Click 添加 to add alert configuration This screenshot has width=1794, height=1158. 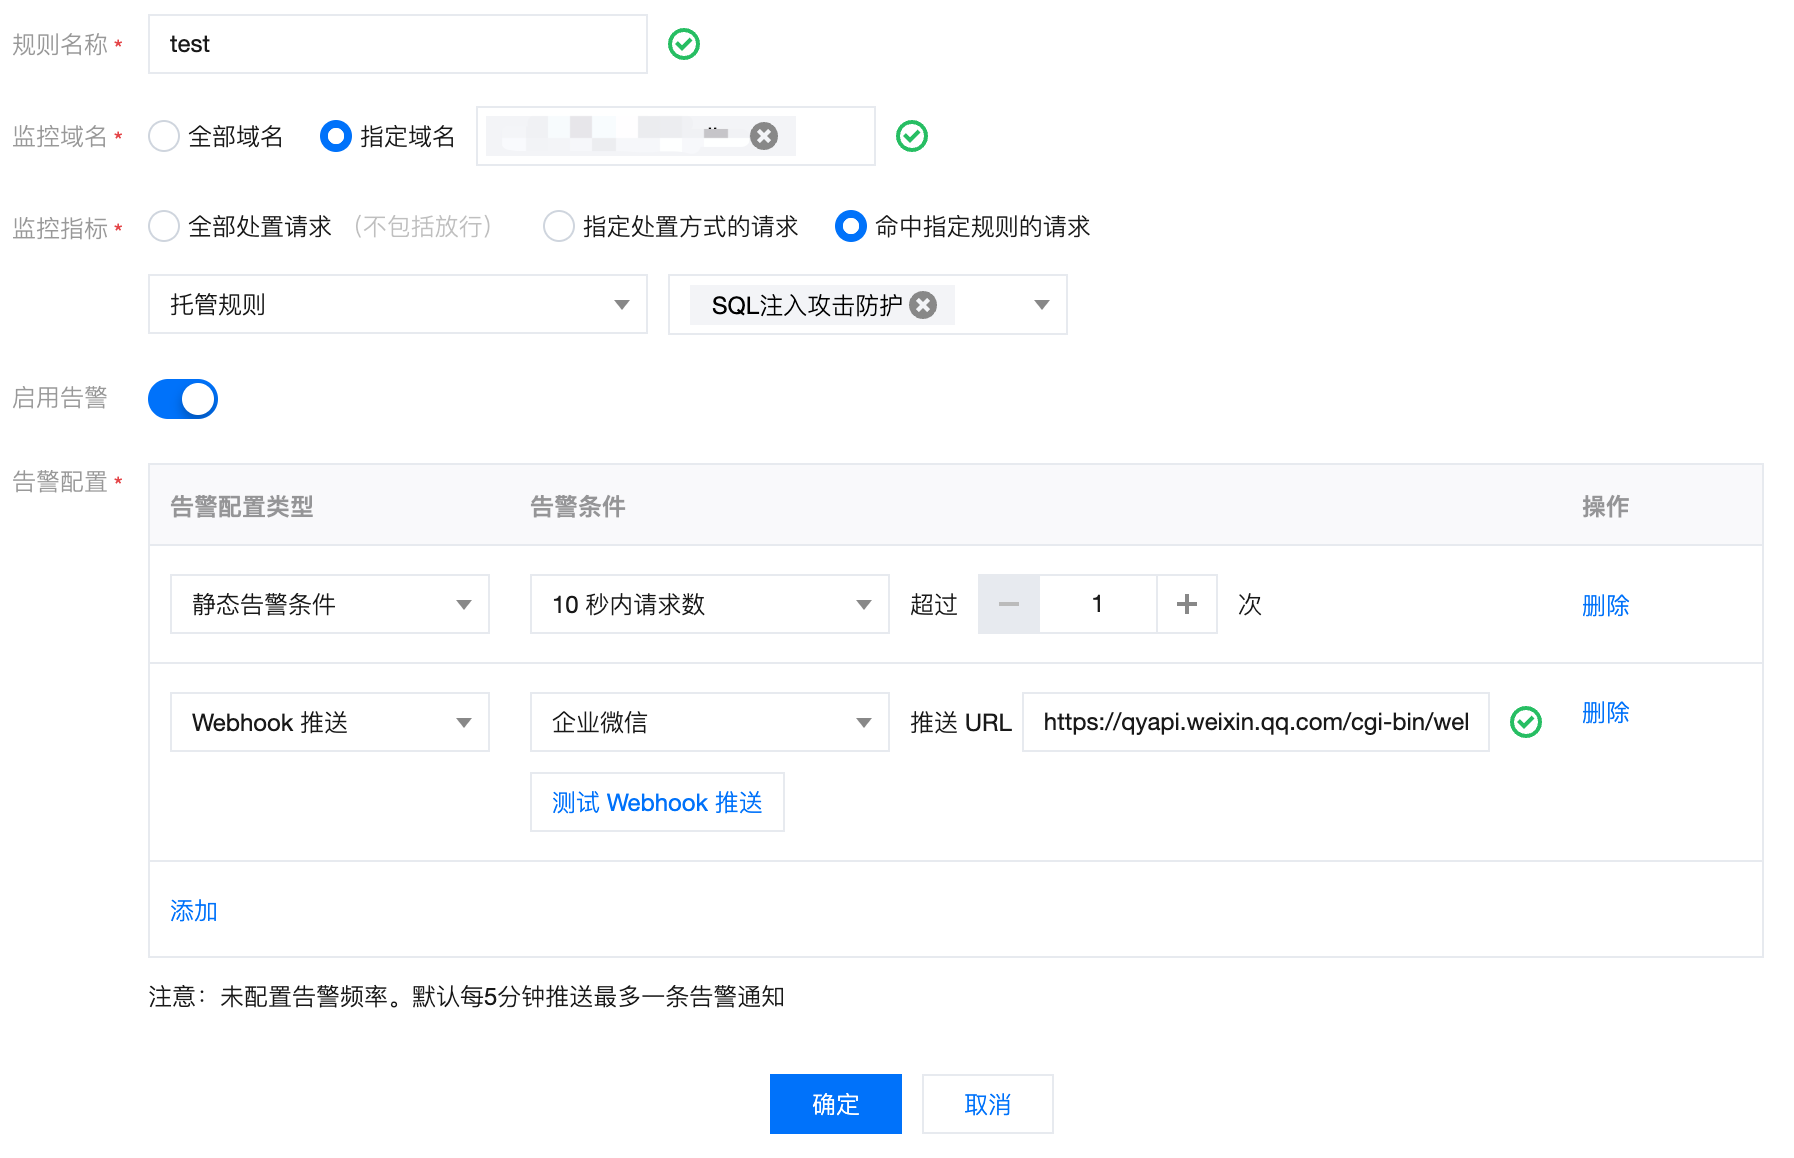[x=194, y=911]
